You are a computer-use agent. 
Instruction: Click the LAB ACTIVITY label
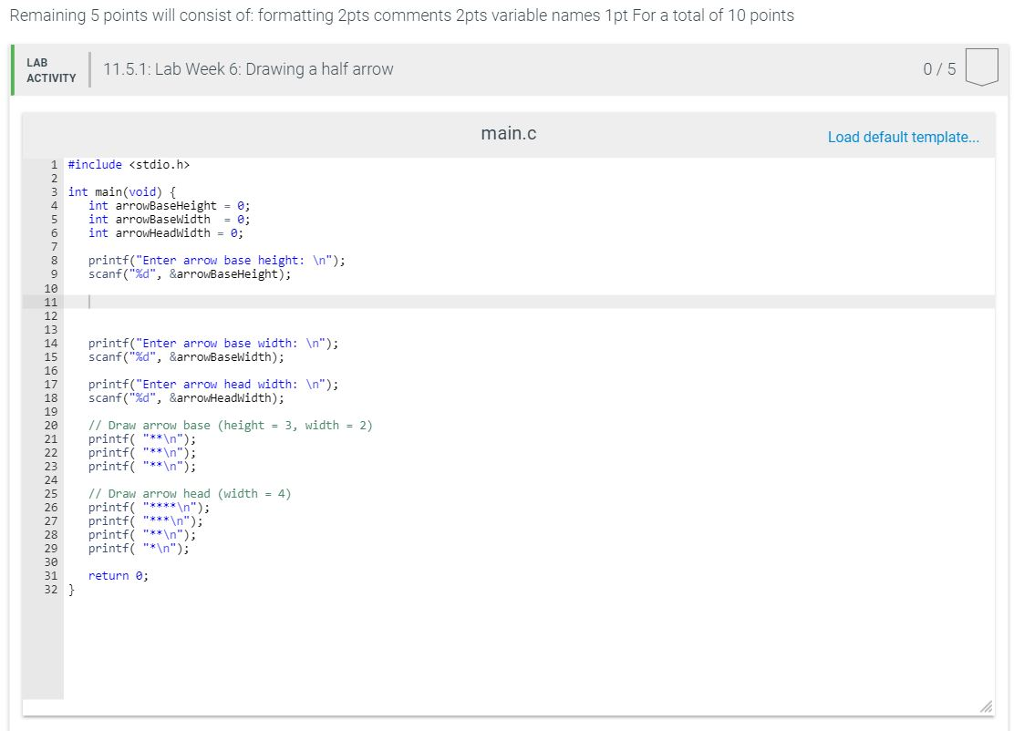(50, 70)
